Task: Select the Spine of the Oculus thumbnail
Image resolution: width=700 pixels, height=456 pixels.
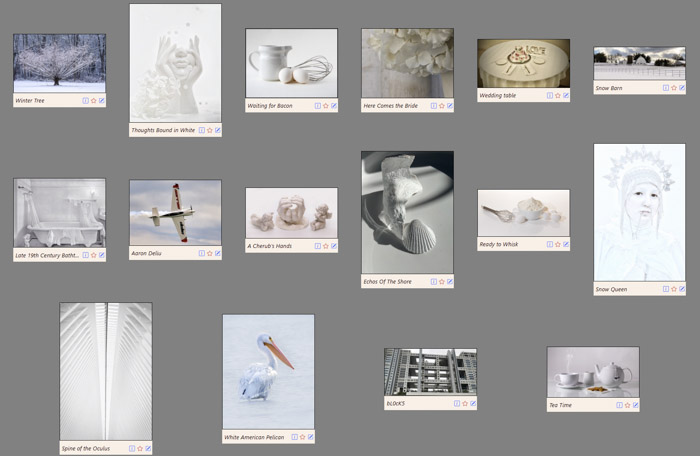Action: tap(106, 371)
